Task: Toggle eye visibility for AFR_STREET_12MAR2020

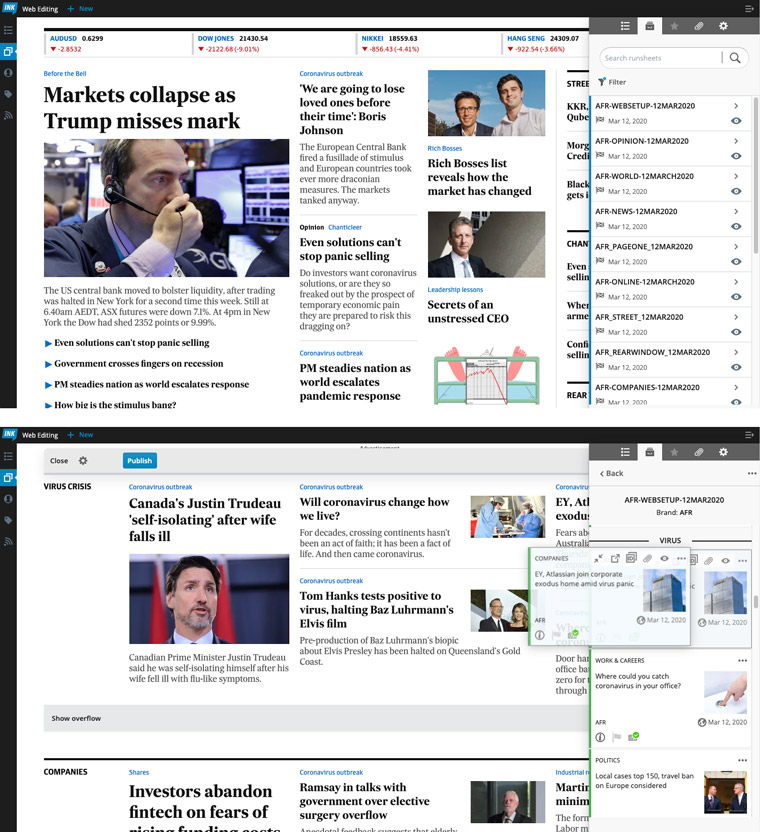Action: tap(736, 332)
